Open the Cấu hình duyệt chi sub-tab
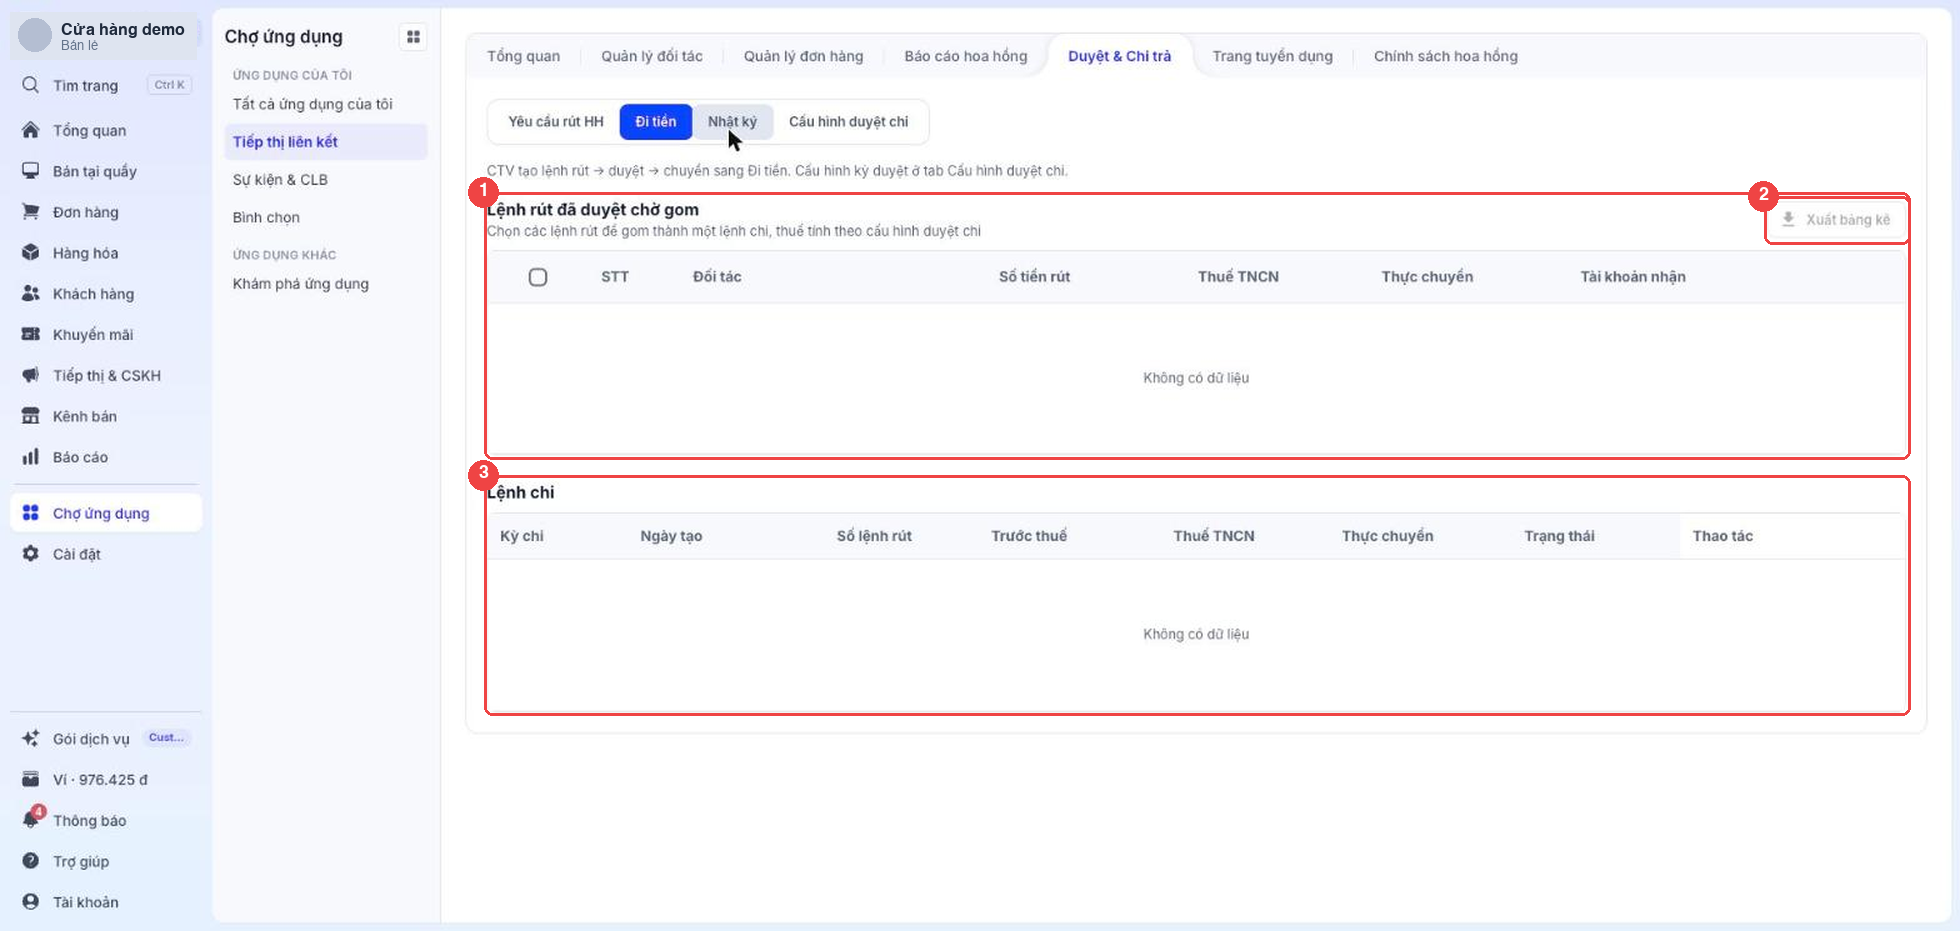This screenshot has height=931, width=1960. 849,122
